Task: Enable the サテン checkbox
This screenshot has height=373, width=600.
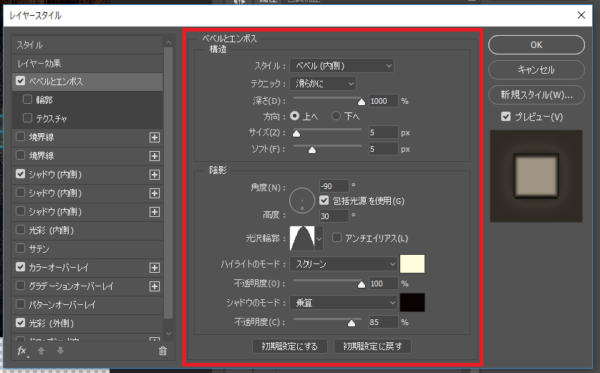Action: tap(21, 249)
